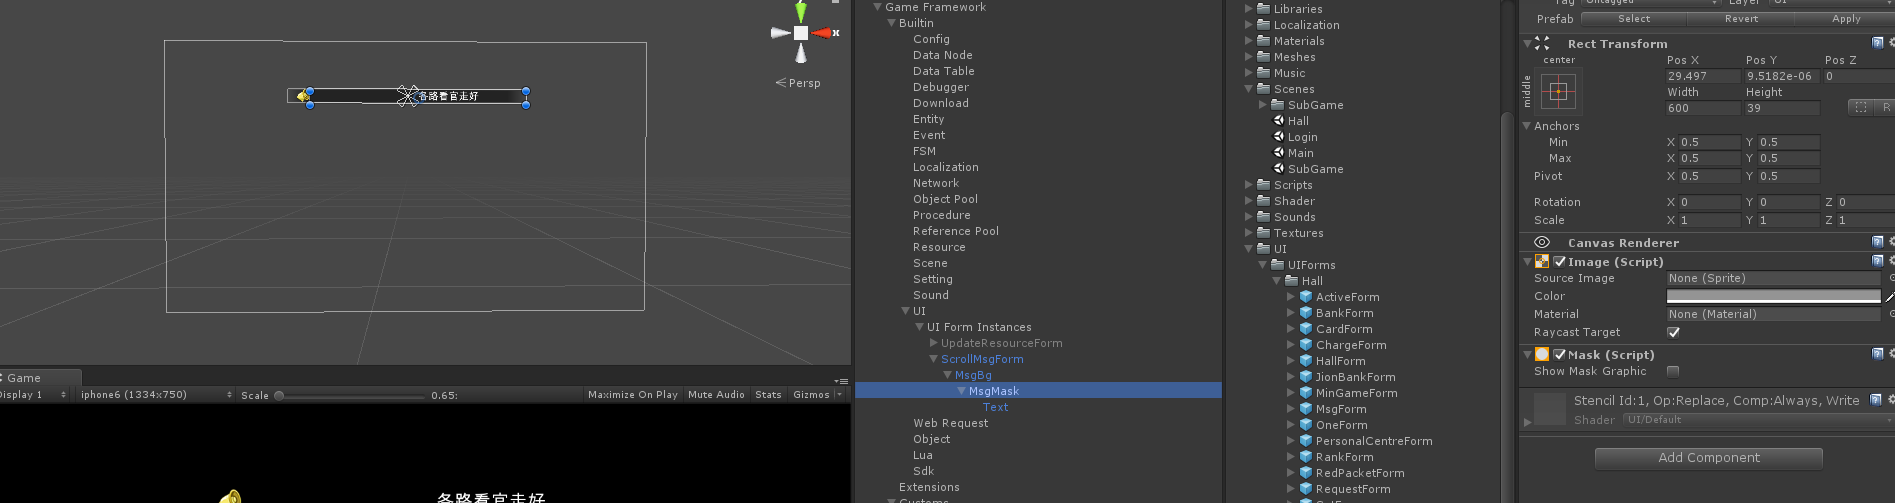Toggle the Raycast Target checkbox
Image resolution: width=1895 pixels, height=503 pixels.
(1673, 332)
